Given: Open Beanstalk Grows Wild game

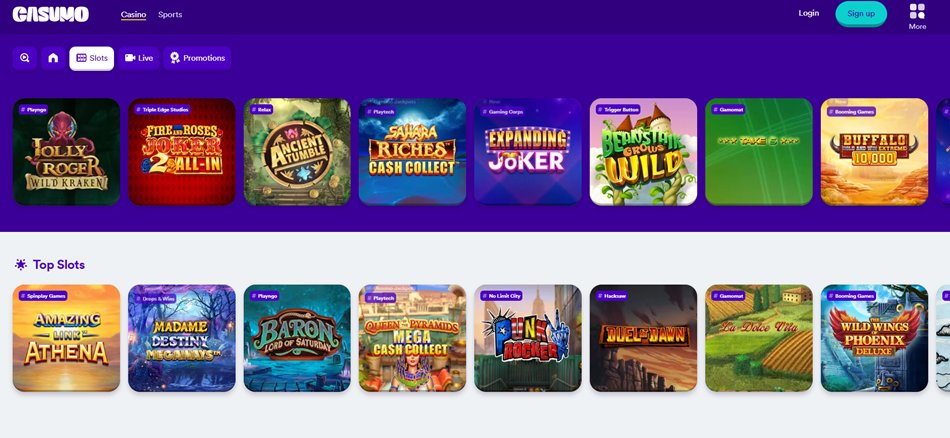Looking at the screenshot, I should click(x=643, y=152).
